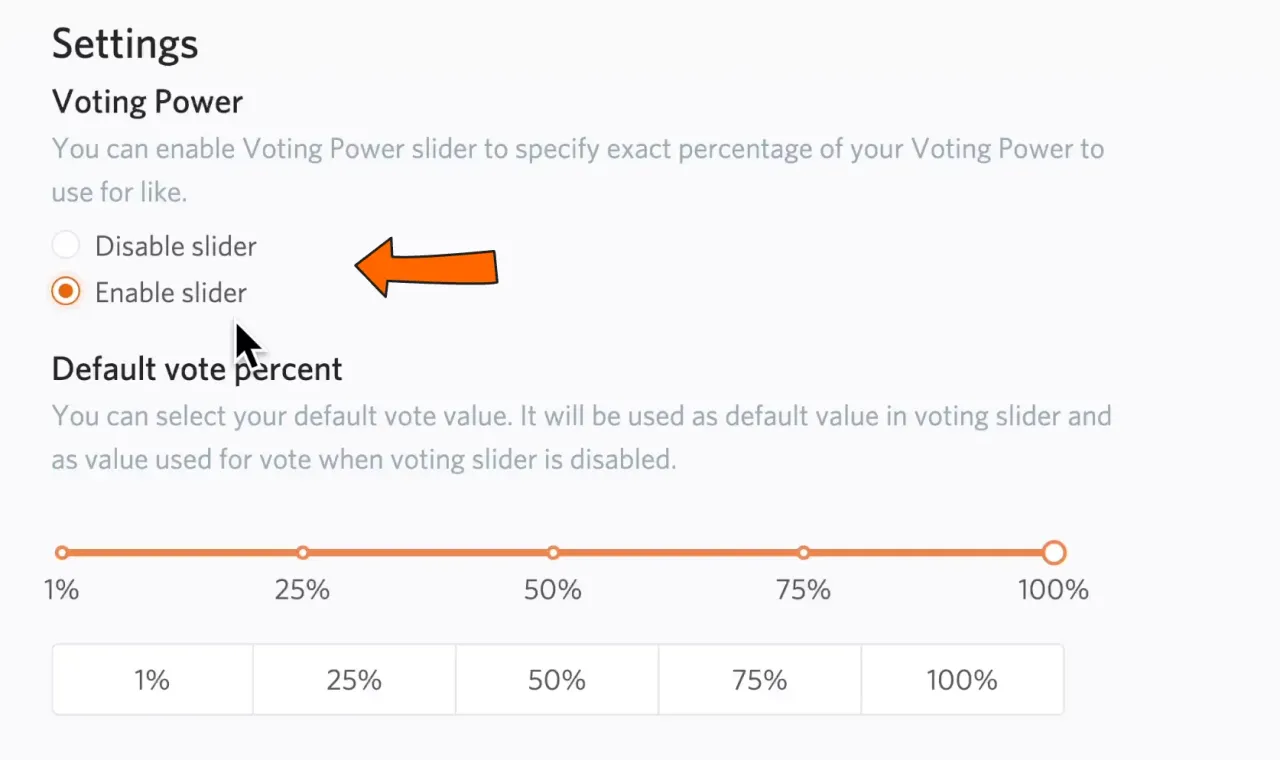The height and width of the screenshot is (760, 1280).
Task: Choose the 75% preset button
Action: [760, 680]
